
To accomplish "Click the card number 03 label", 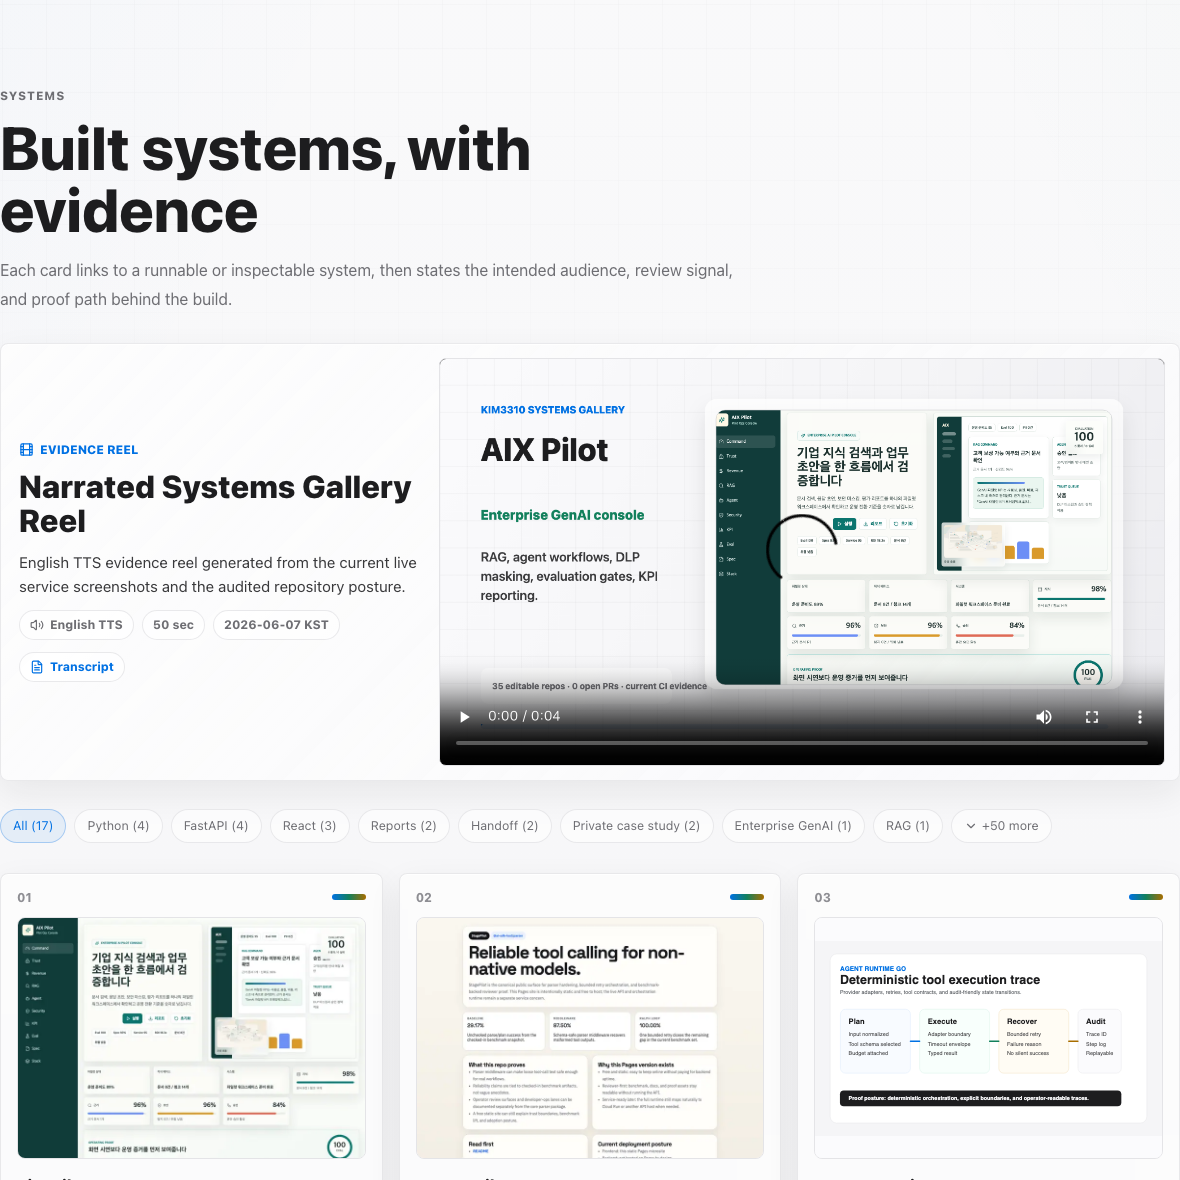I will 823,898.
